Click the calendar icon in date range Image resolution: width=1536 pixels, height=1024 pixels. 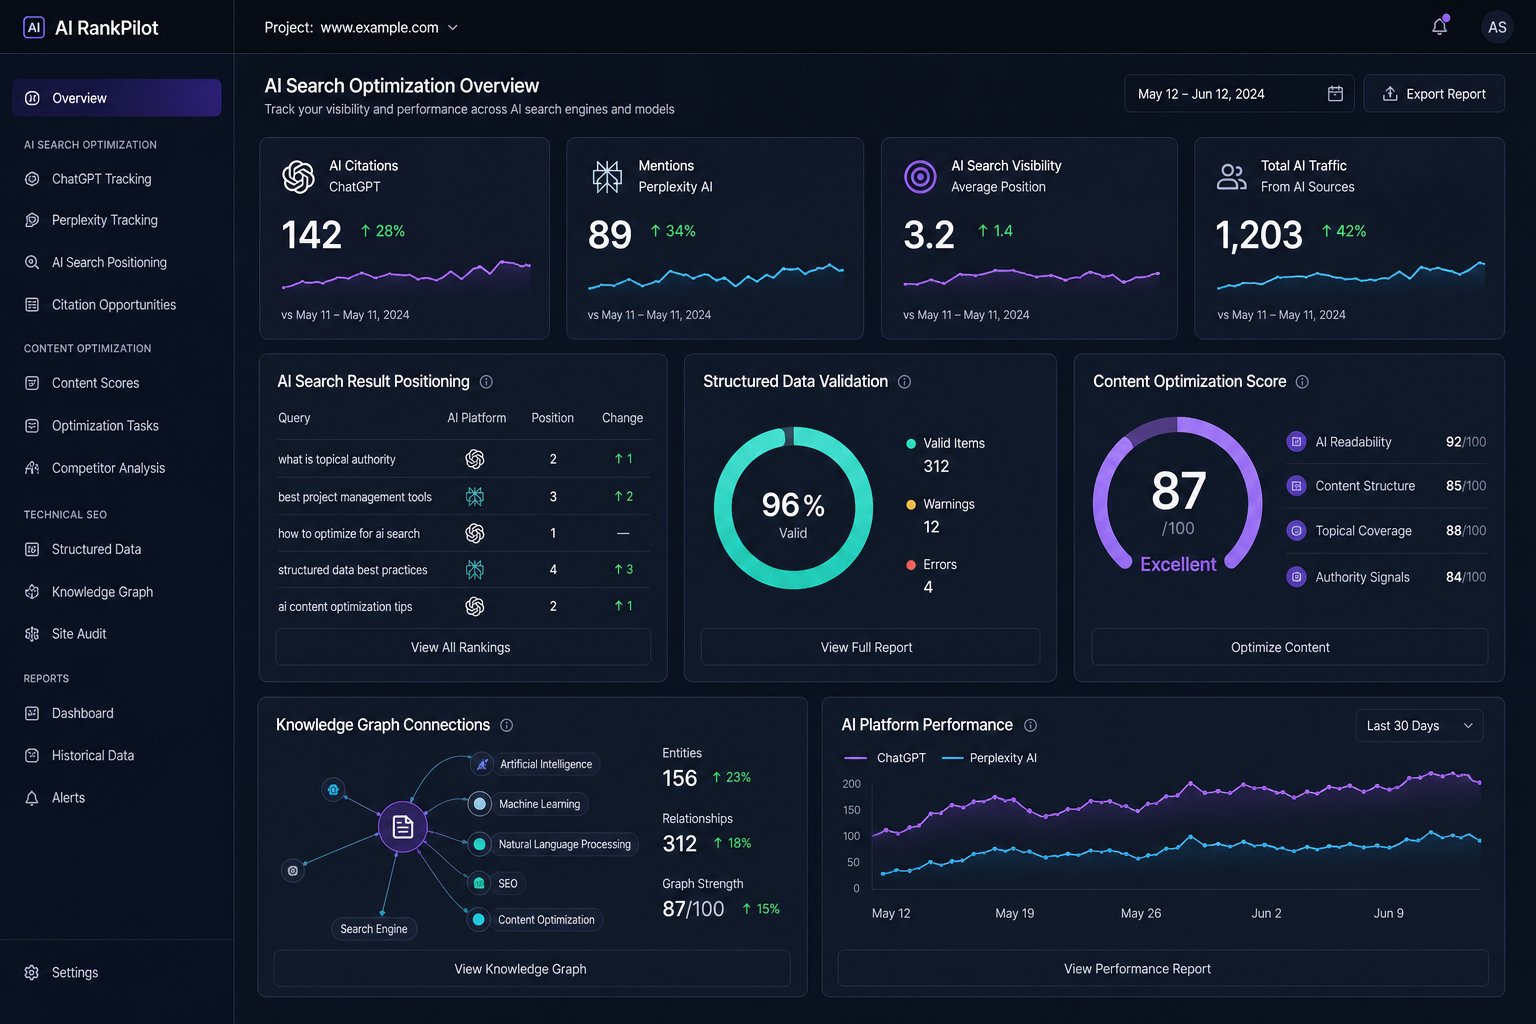tap(1335, 94)
